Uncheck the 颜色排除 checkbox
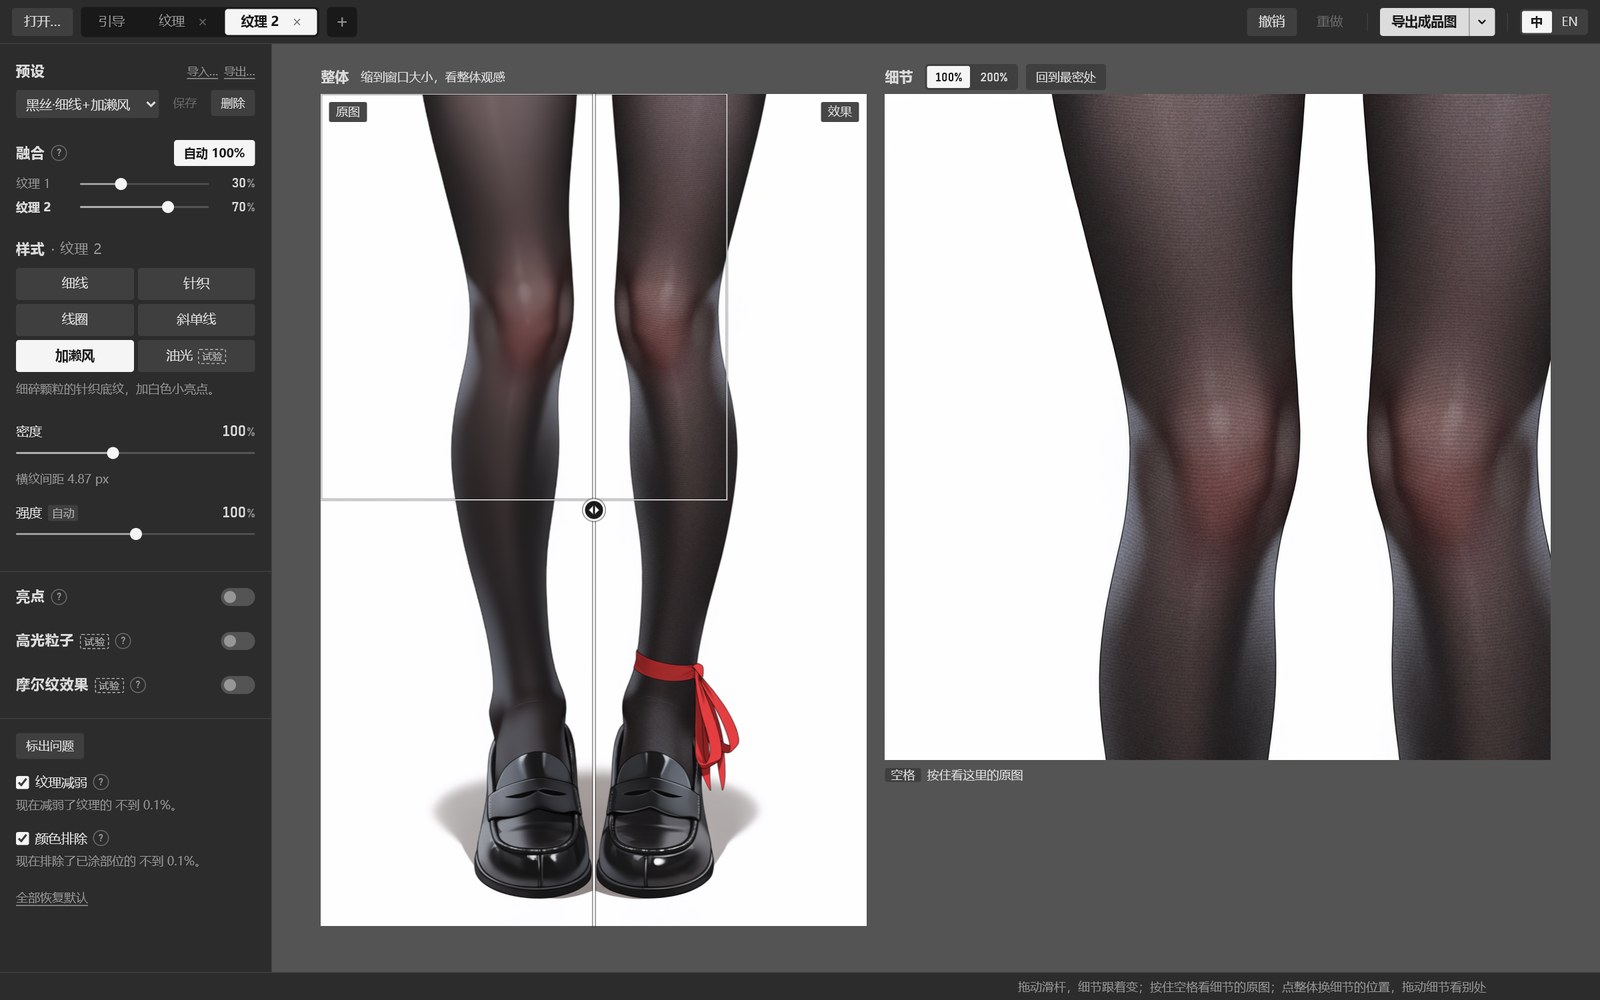The image size is (1600, 1000). [x=22, y=838]
